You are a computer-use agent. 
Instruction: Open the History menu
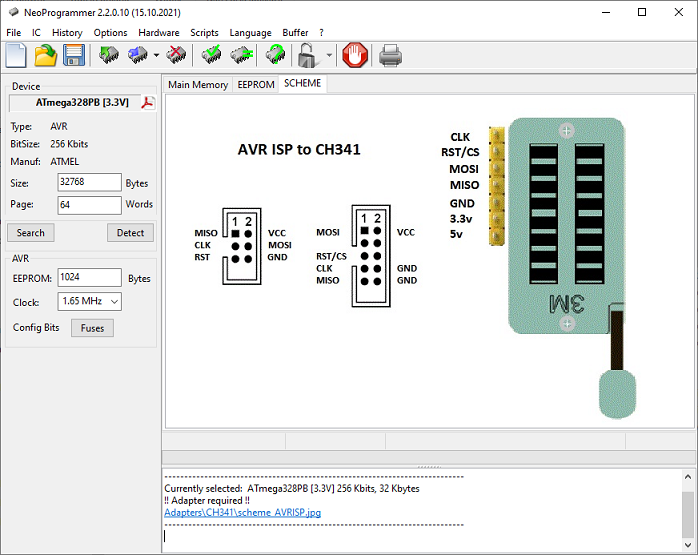(67, 32)
